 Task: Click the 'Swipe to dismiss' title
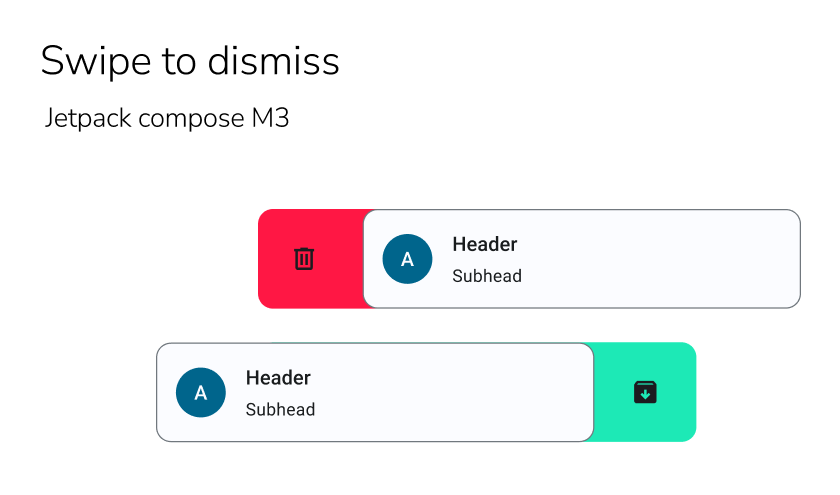[x=190, y=62]
